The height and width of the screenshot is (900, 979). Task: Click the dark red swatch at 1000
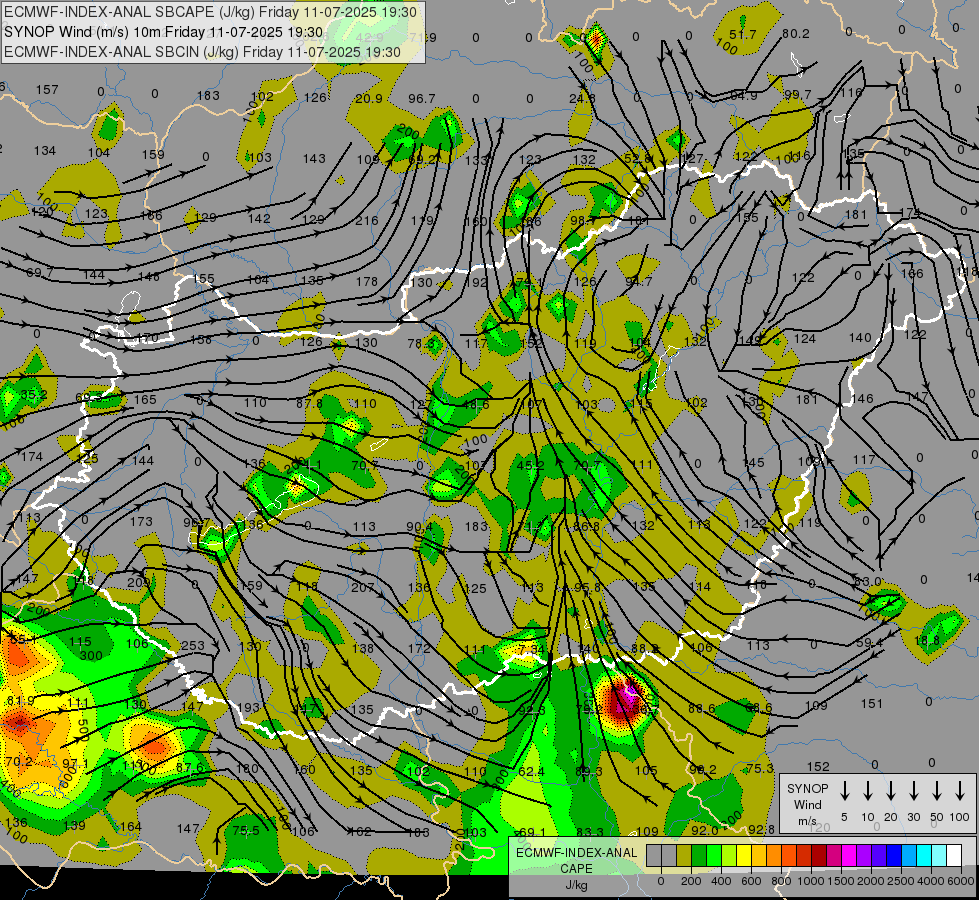coord(819,855)
